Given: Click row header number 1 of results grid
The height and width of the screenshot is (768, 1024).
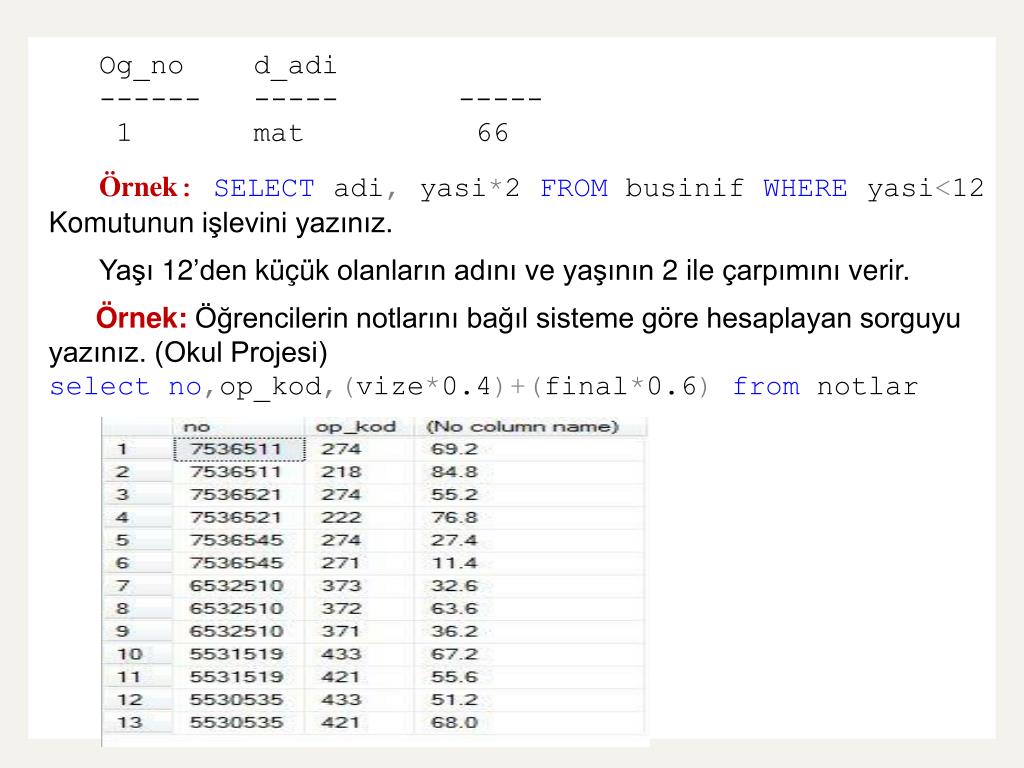Looking at the screenshot, I should tap(122, 449).
